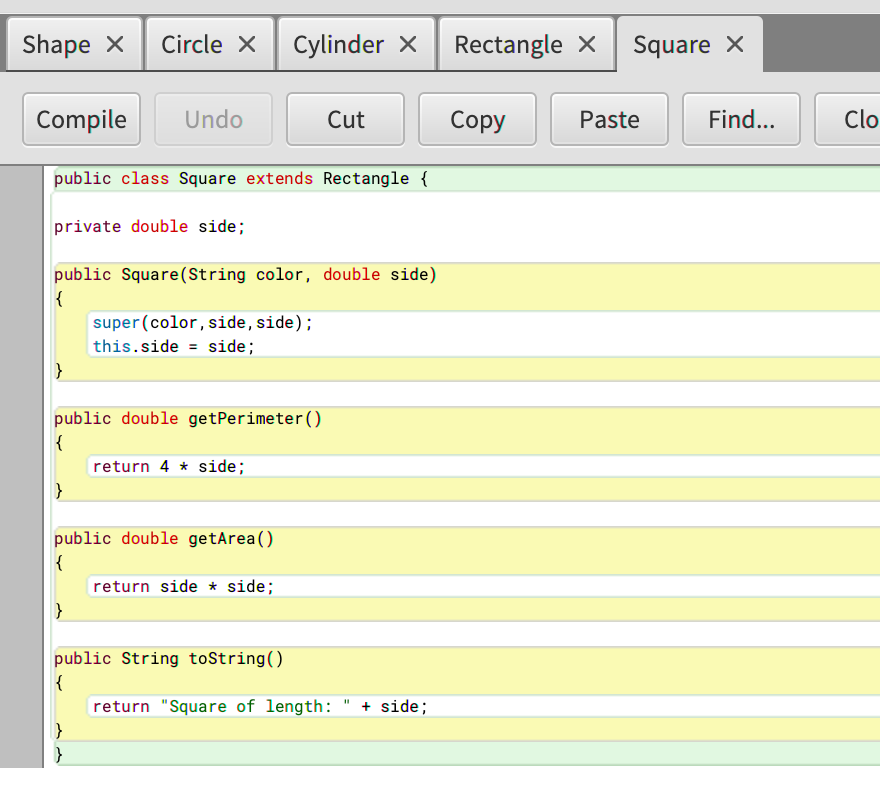The image size is (880, 802).
Task: Open the Find dialog
Action: (741, 119)
